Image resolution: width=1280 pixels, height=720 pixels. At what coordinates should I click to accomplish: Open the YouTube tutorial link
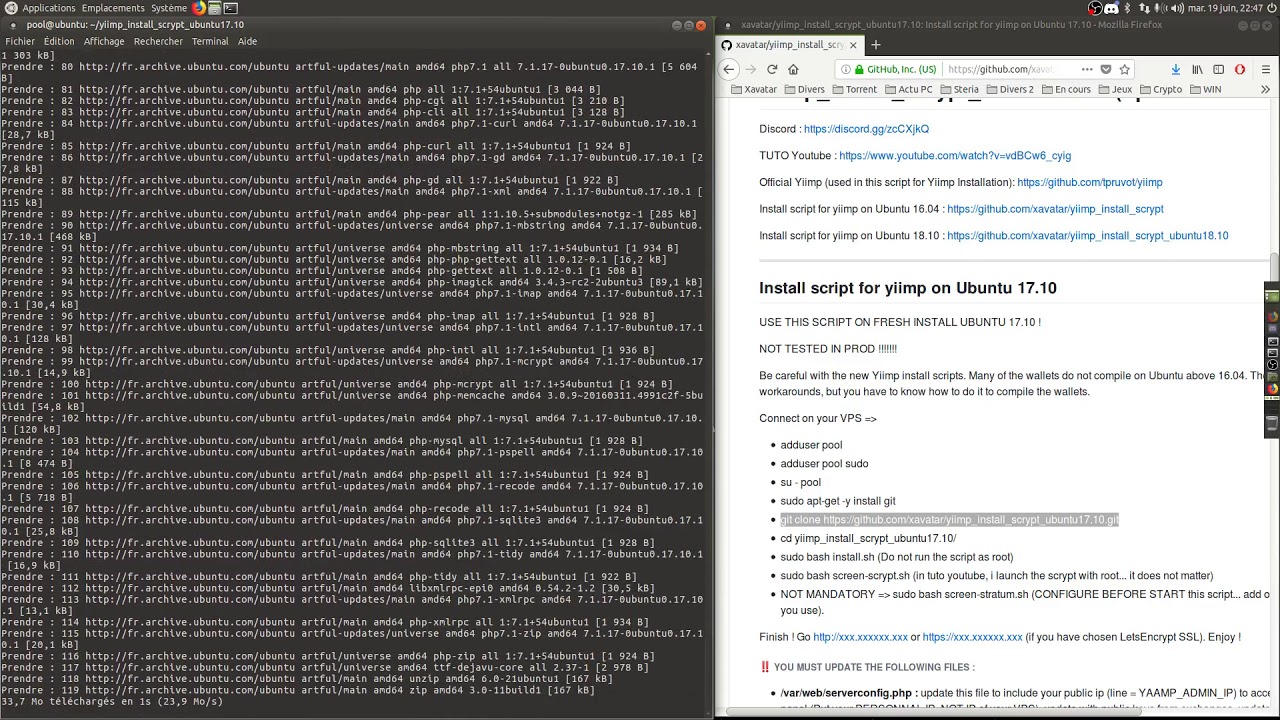pyautogui.click(x=955, y=156)
